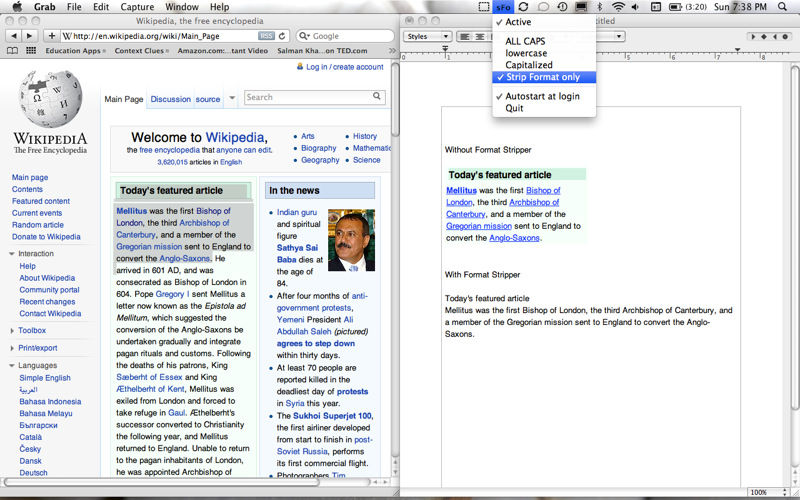Viewport: 800px width, 500px height.
Task: Click the Mellitus link in Safari
Action: 132,211
